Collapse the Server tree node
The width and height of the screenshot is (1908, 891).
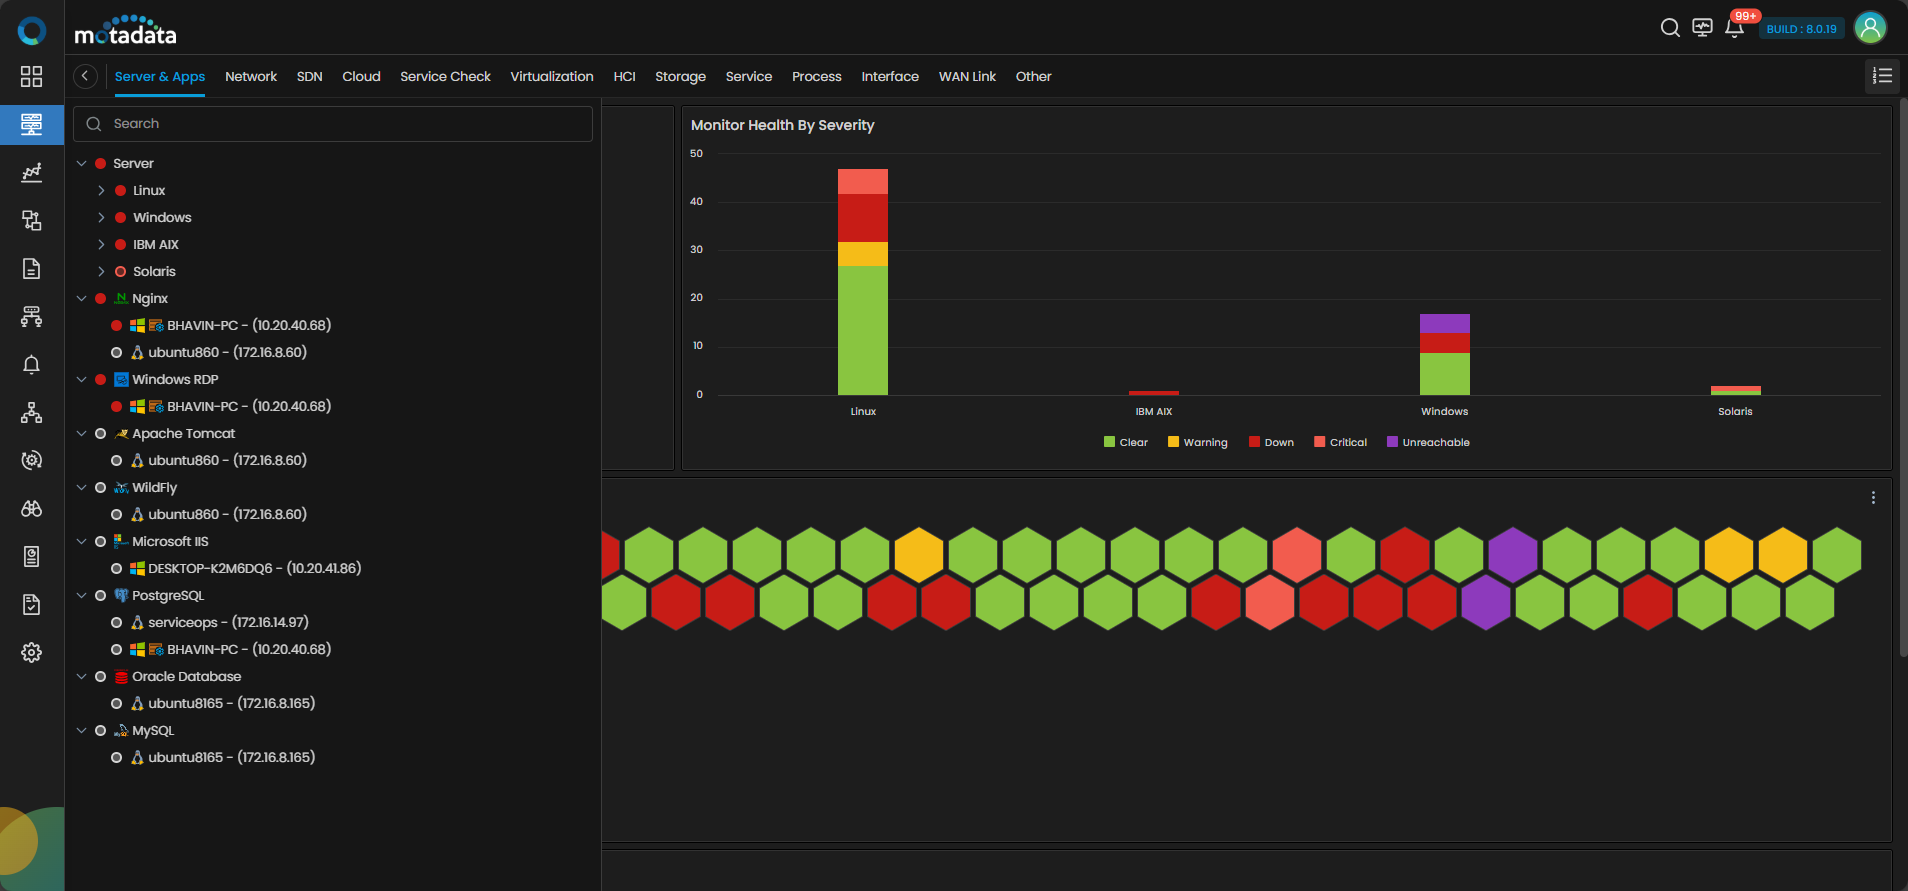(x=82, y=163)
